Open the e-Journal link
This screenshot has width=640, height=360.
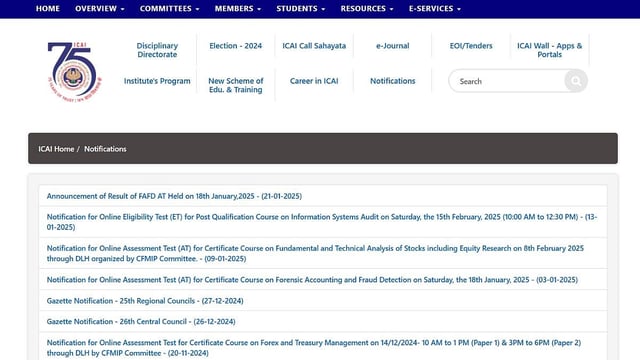pyautogui.click(x=393, y=46)
